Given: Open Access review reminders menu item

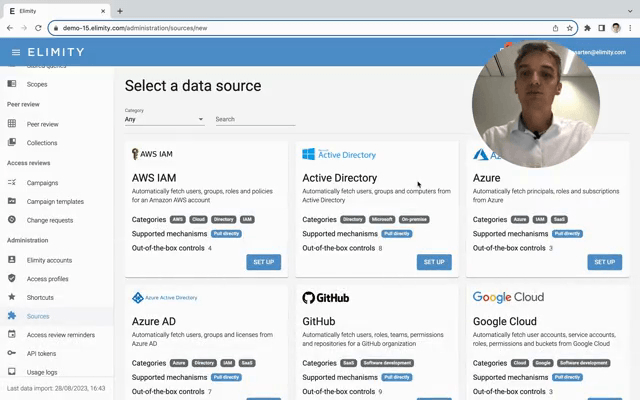Looking at the screenshot, I should point(61,335).
